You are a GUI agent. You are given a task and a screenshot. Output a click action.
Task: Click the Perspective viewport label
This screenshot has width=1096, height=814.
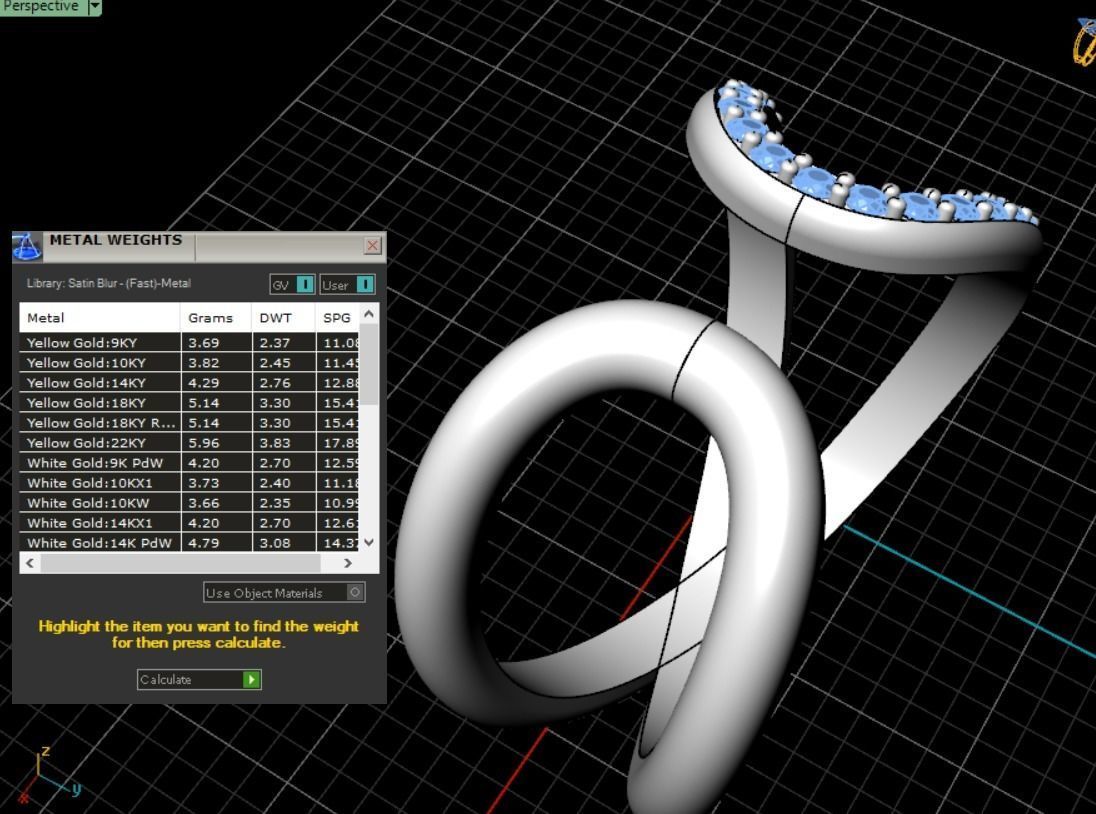coord(42,6)
